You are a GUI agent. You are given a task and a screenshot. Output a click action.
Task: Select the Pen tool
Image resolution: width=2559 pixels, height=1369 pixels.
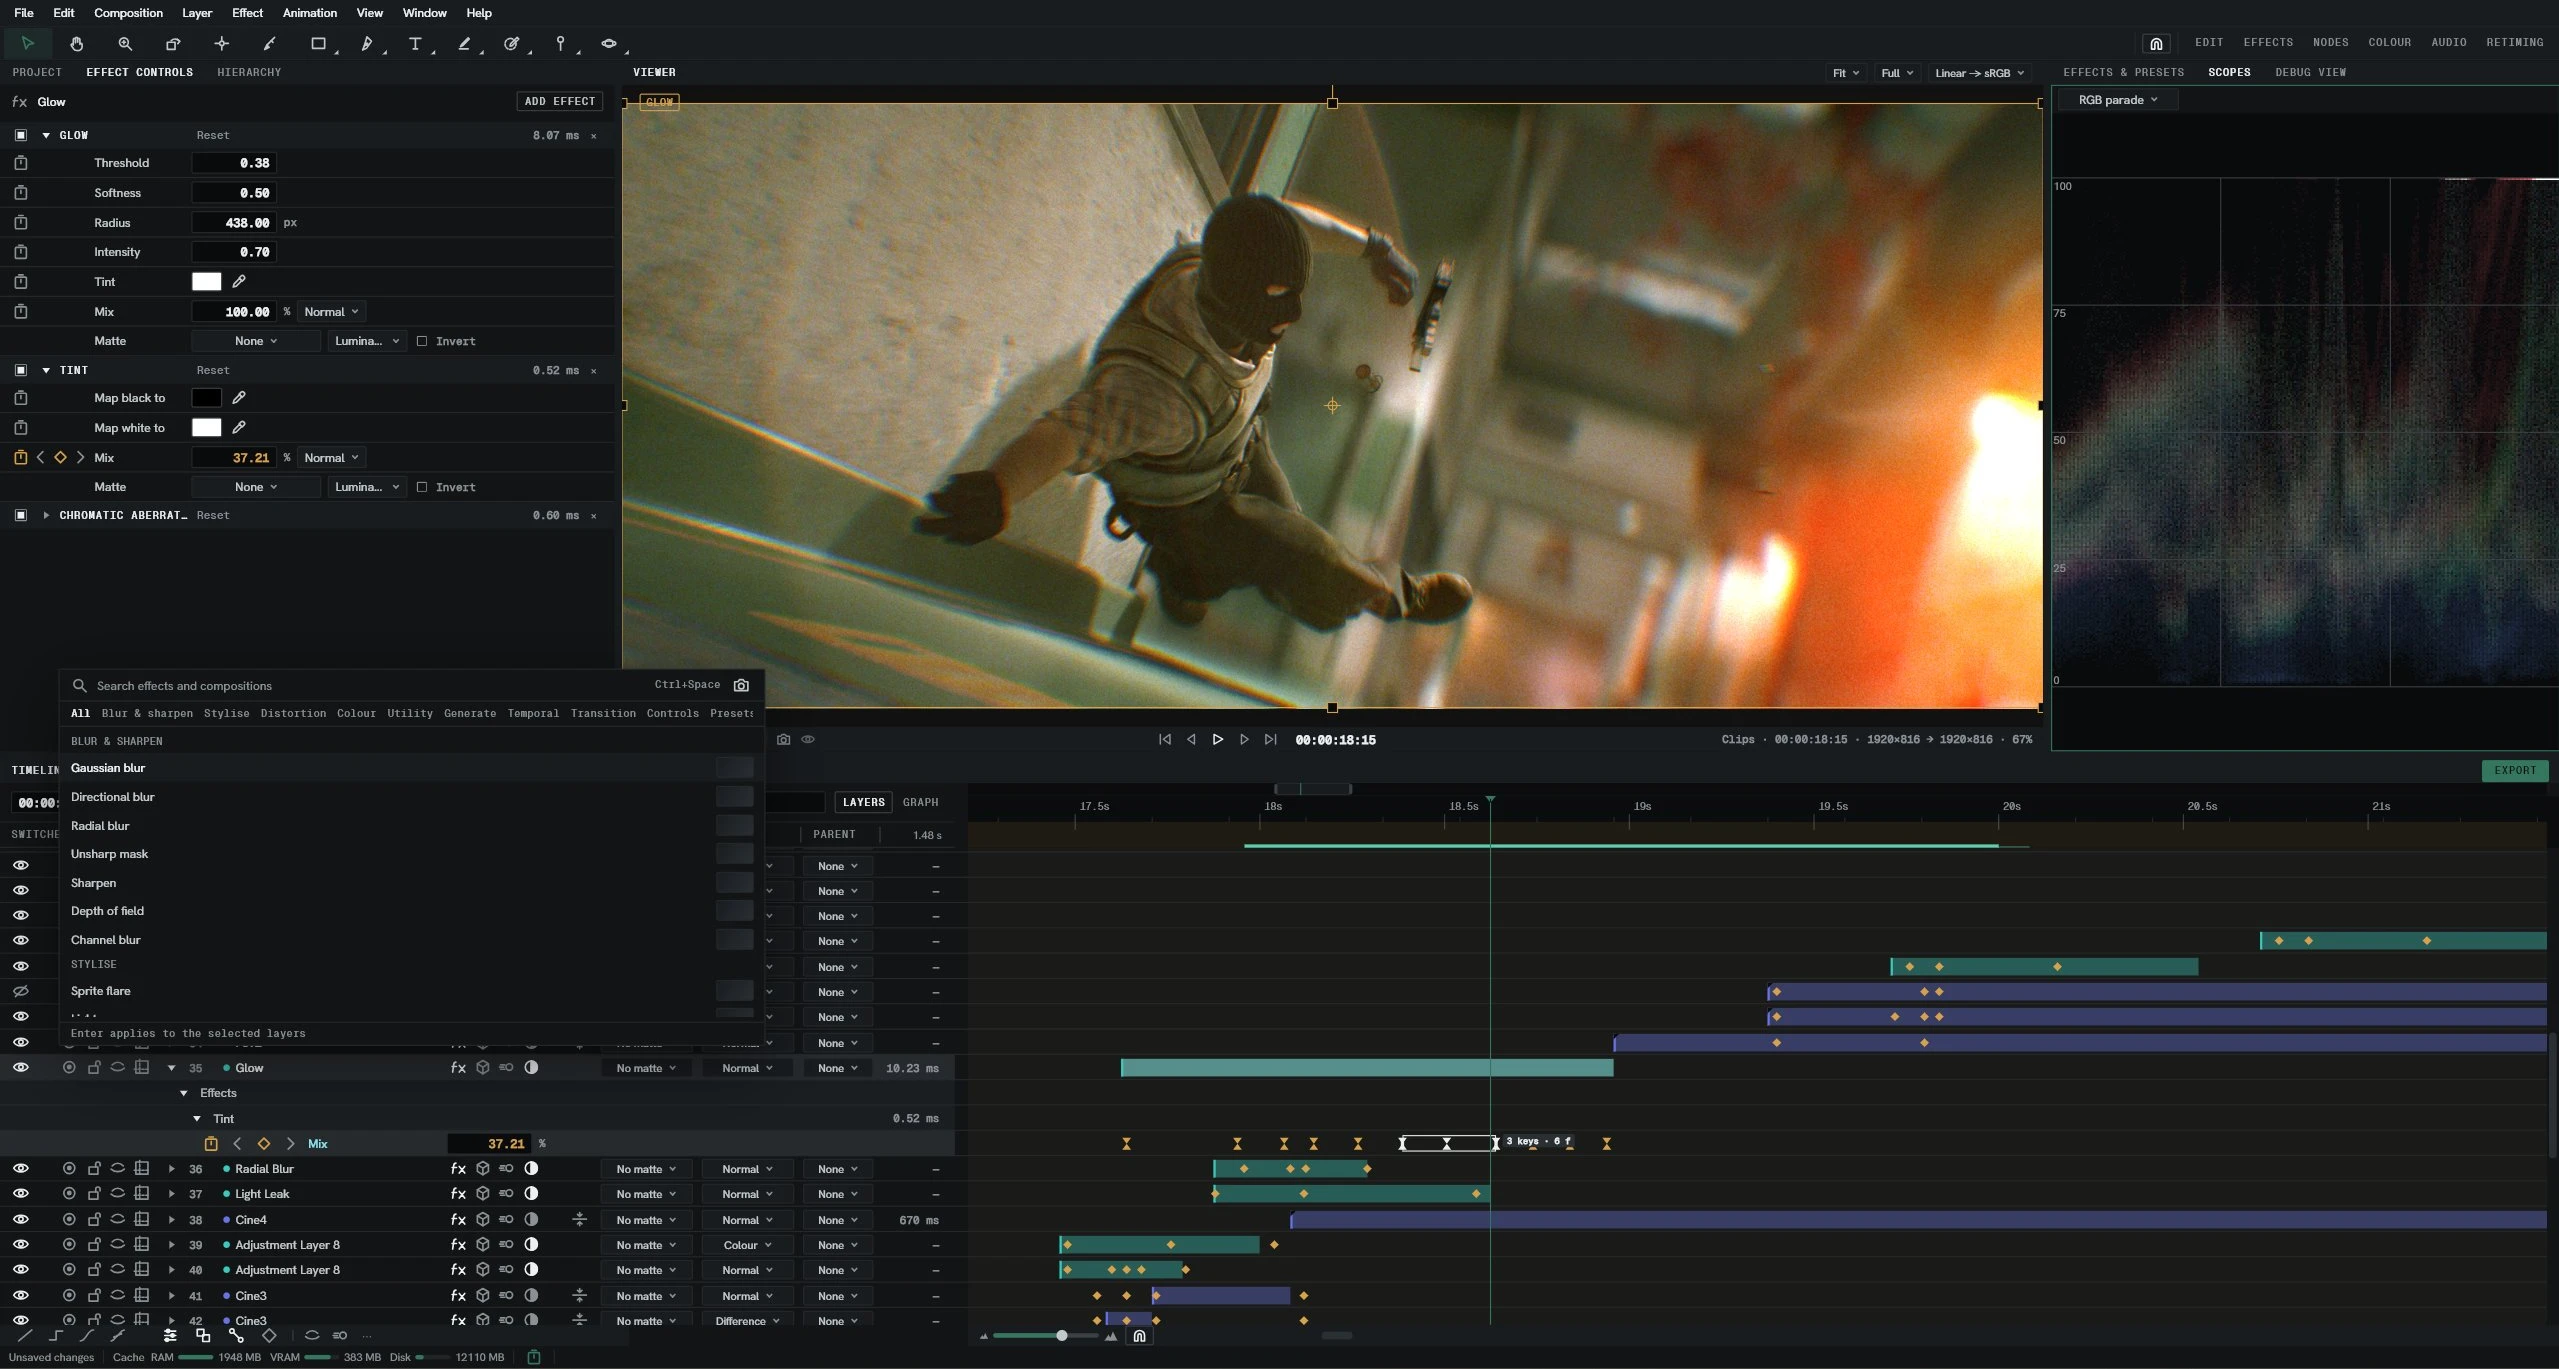366,43
